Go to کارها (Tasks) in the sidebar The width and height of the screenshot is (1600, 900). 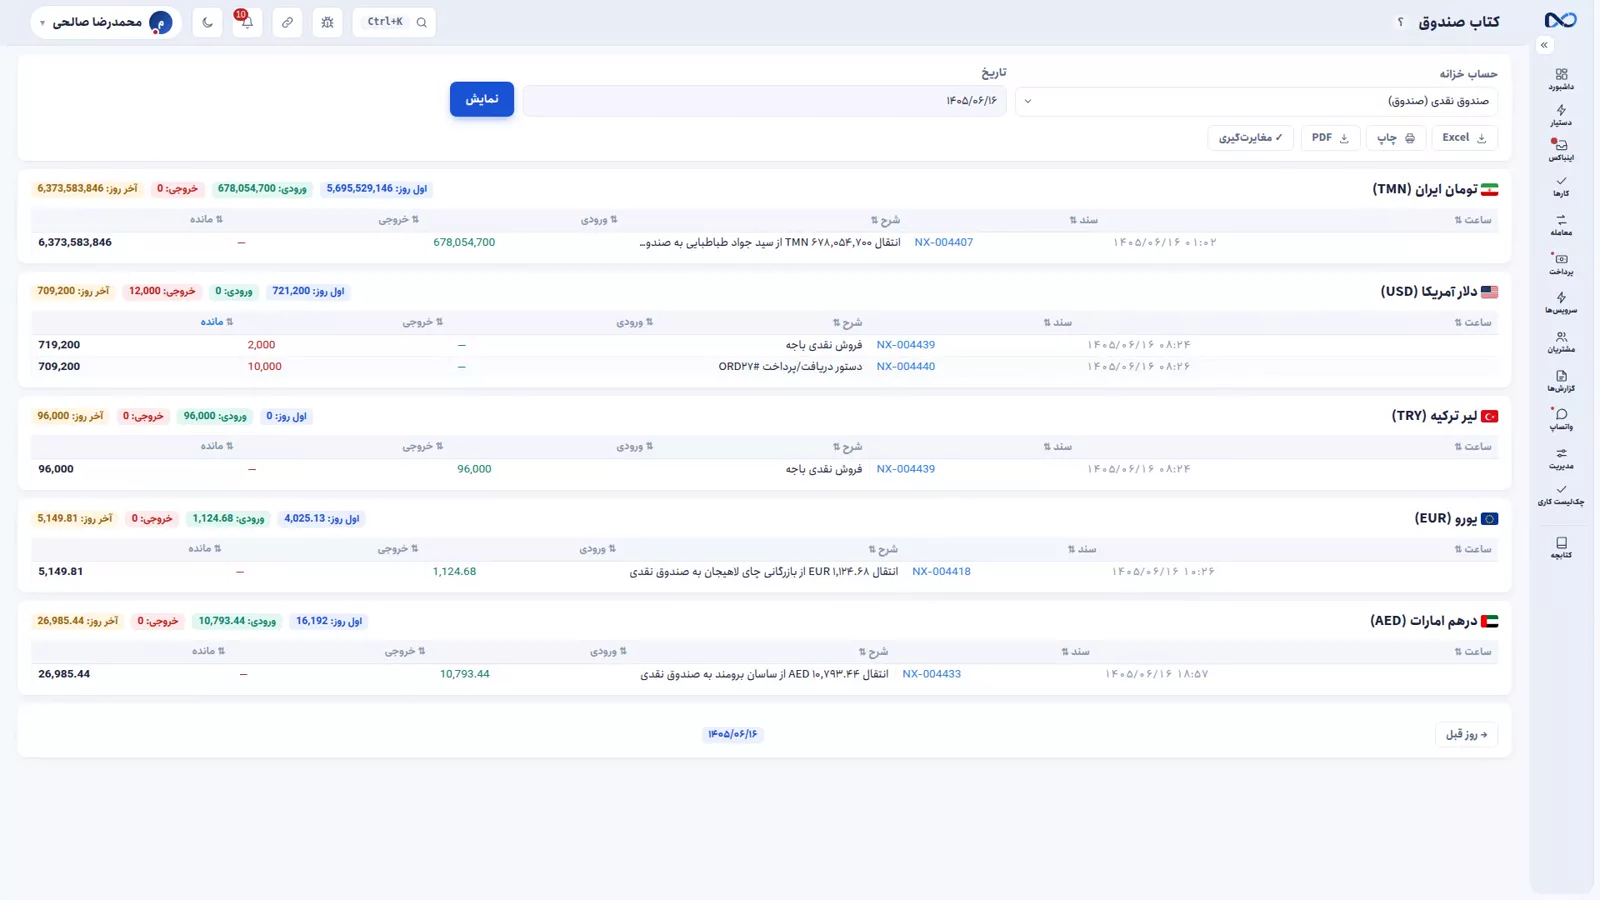[1561, 186]
